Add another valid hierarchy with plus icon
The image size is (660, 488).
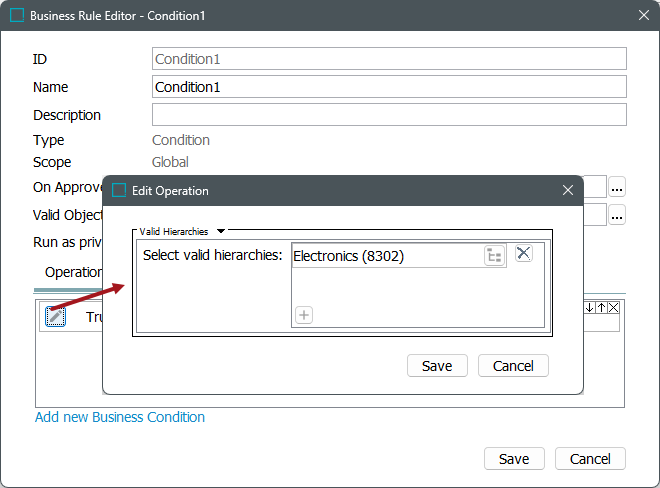304,315
